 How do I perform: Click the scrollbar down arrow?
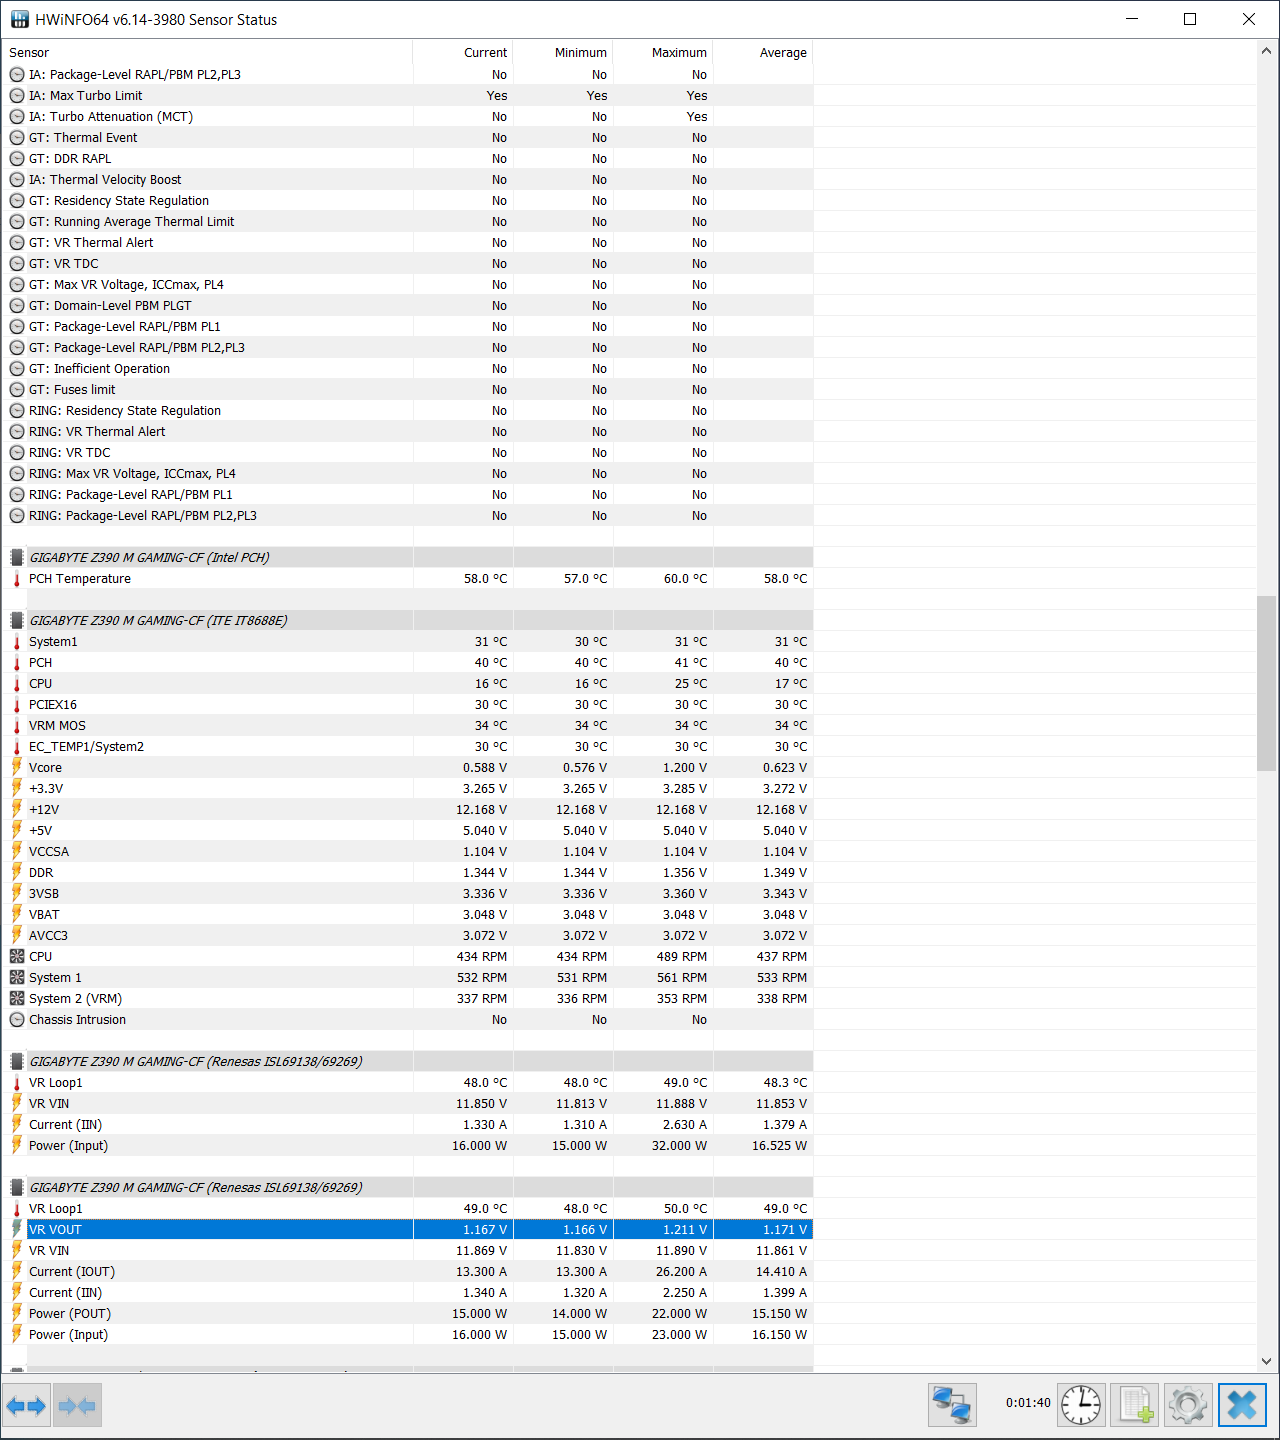coord(1267,1361)
